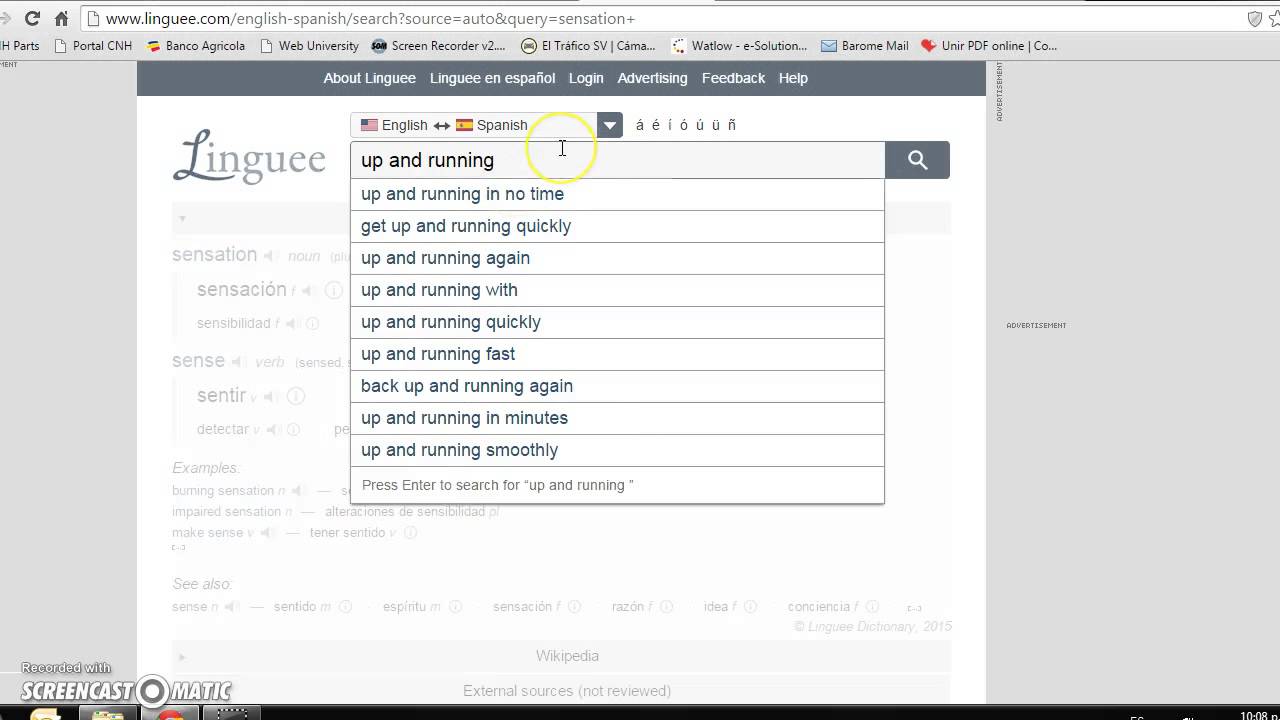Open file explorer in the taskbar
Screen dimensions: 1280x720
pos(108,713)
